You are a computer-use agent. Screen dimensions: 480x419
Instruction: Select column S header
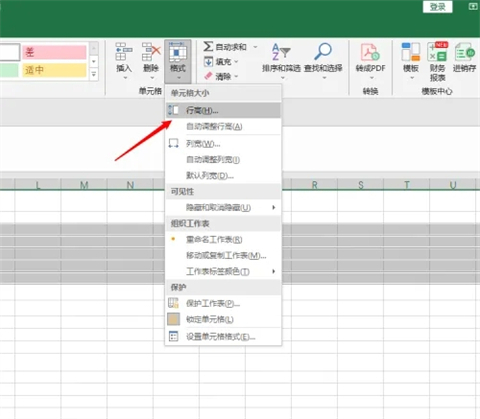point(361,184)
